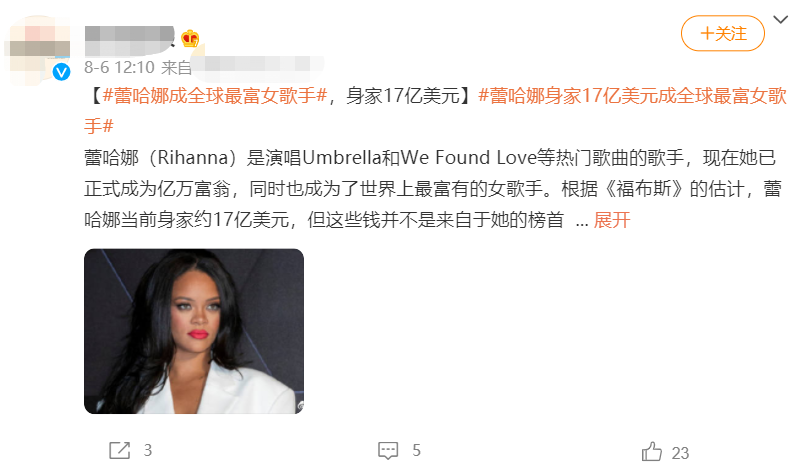Click the blue verified V badge
Viewport: 812px width, 476px height.
(62, 71)
